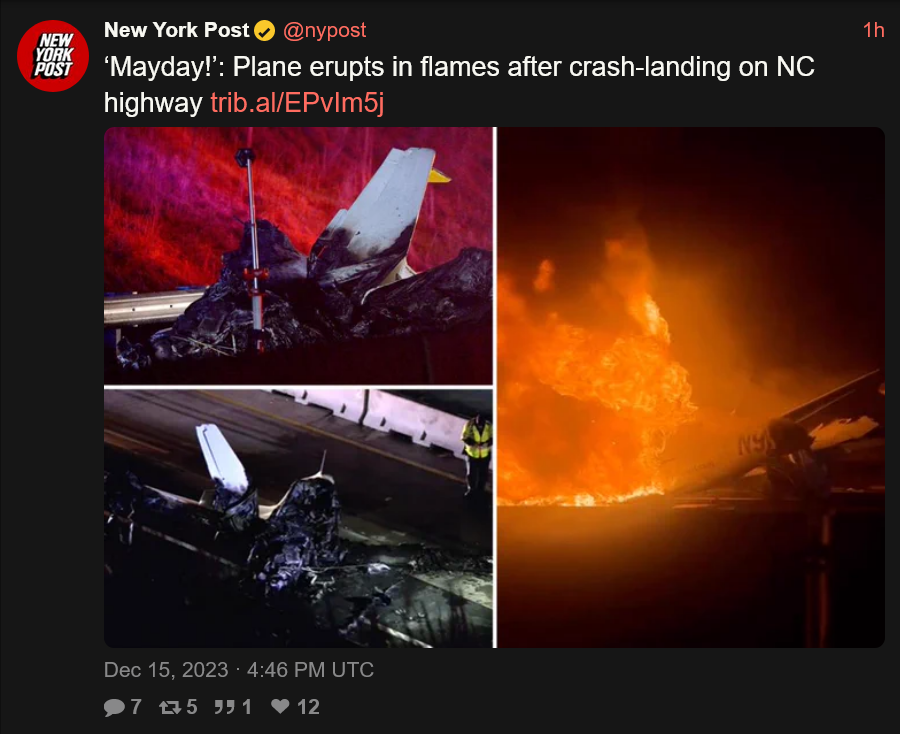Viewport: 900px width, 734px height.
Task: Click the New York Post display name
Action: pos(177,30)
